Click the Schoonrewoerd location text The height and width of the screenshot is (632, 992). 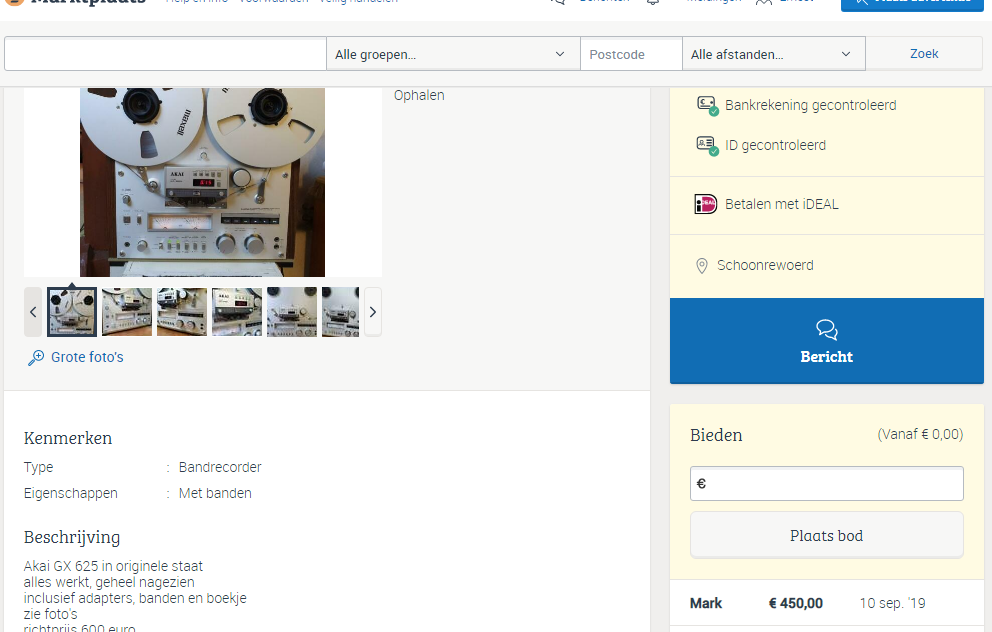point(765,265)
